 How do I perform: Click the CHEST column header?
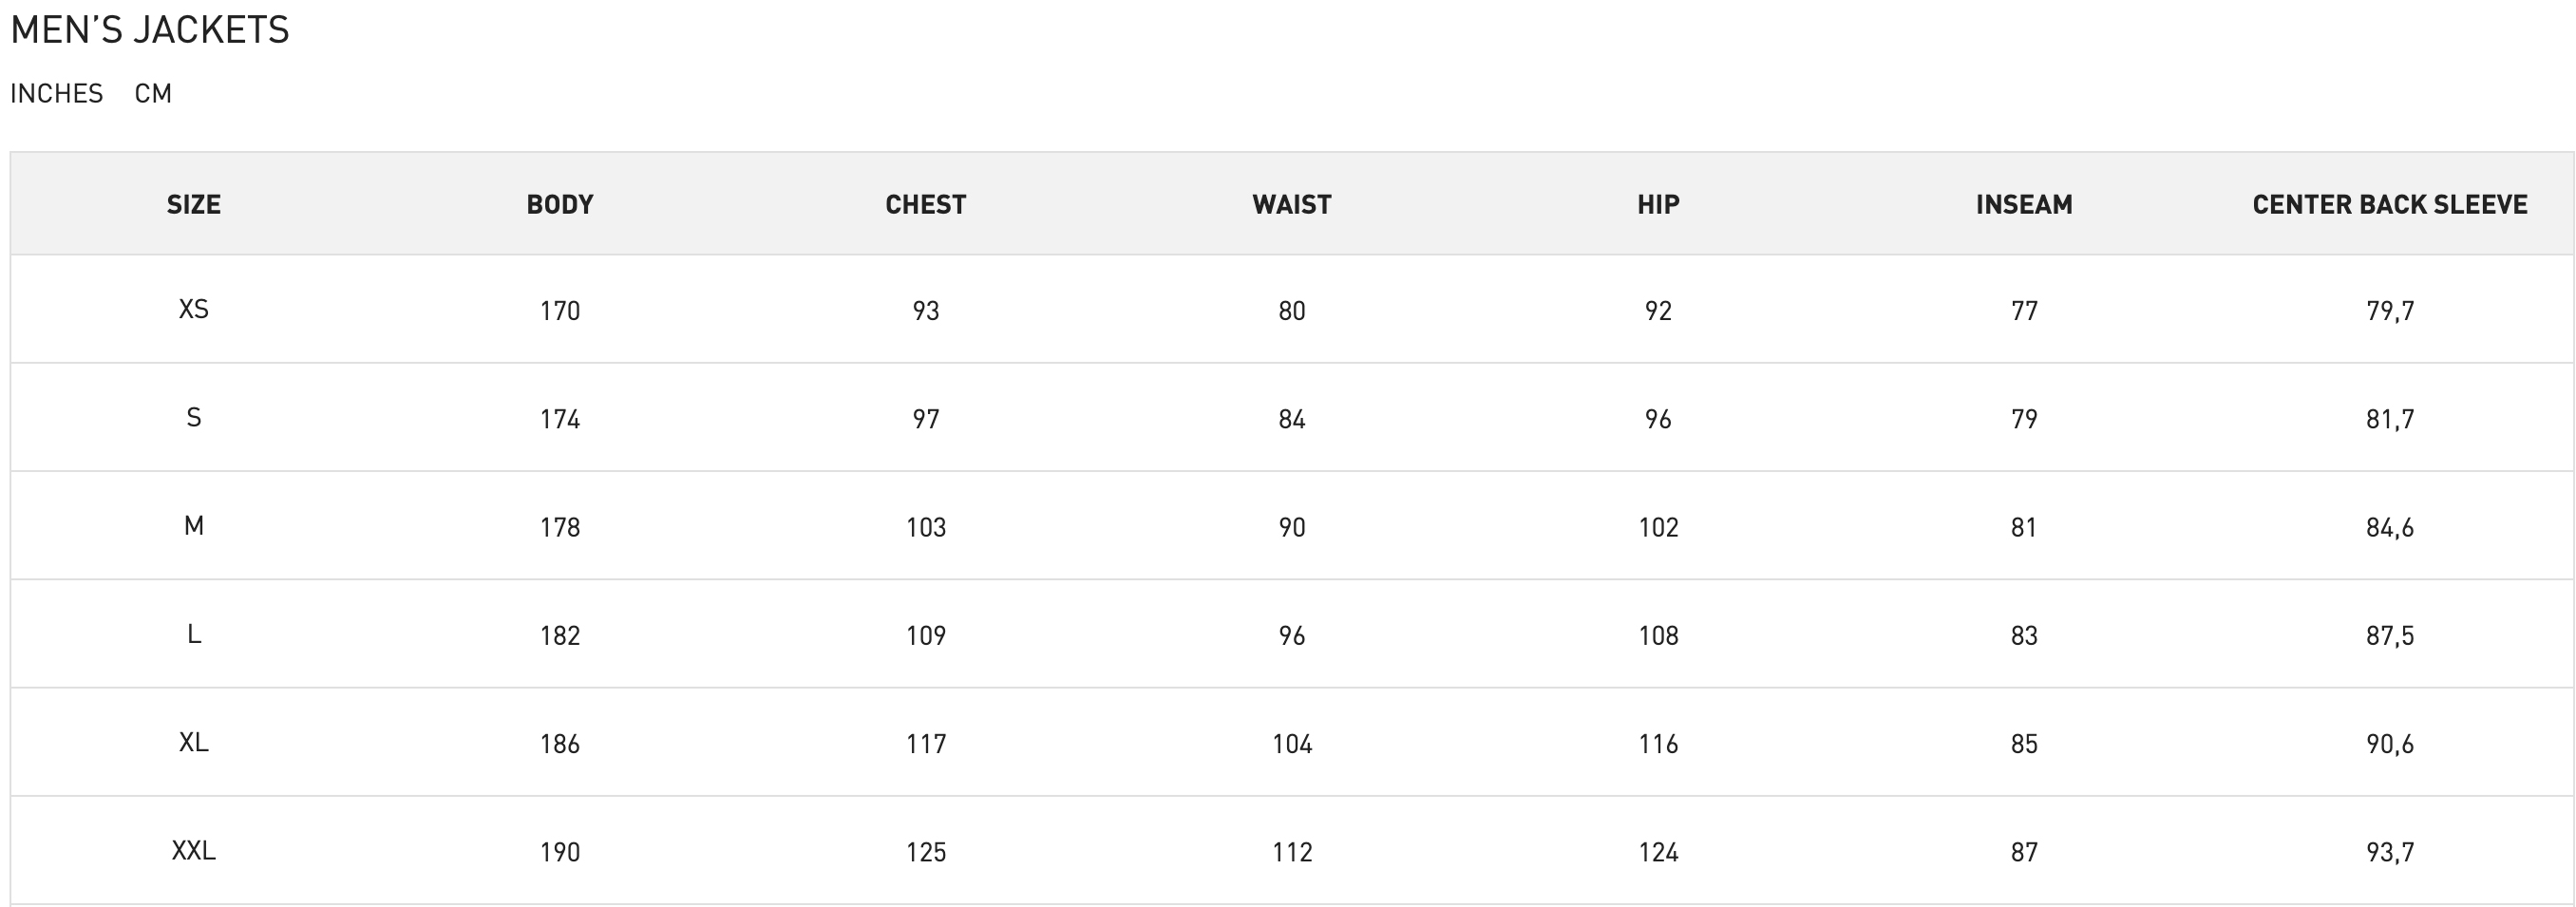pos(926,205)
